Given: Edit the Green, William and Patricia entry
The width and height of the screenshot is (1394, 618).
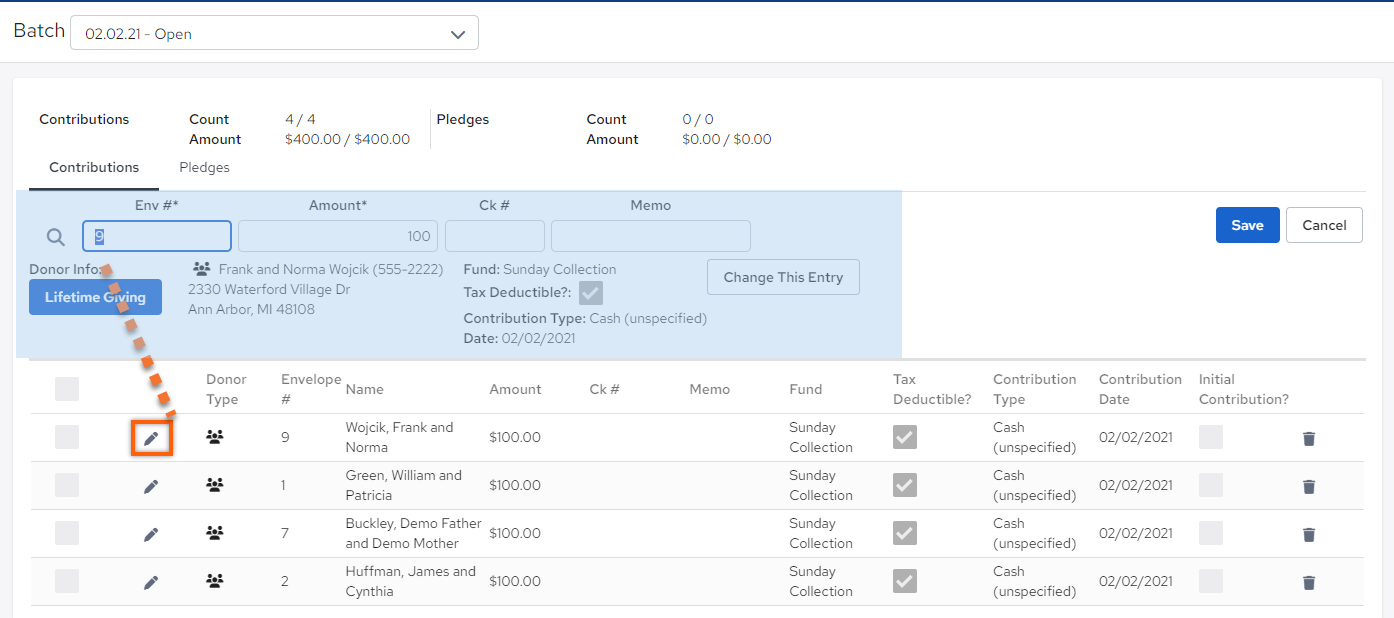Looking at the screenshot, I should tap(151, 486).
